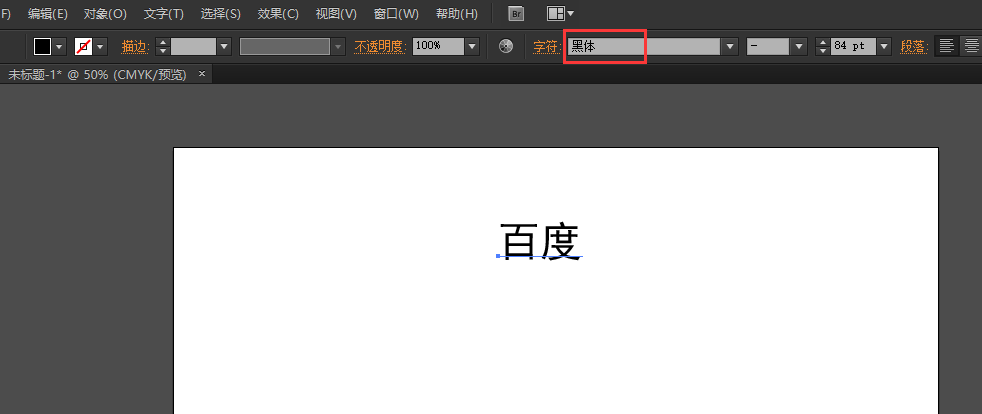Click the 84 pt font size field
Image resolution: width=982 pixels, height=414 pixels.
click(853, 46)
